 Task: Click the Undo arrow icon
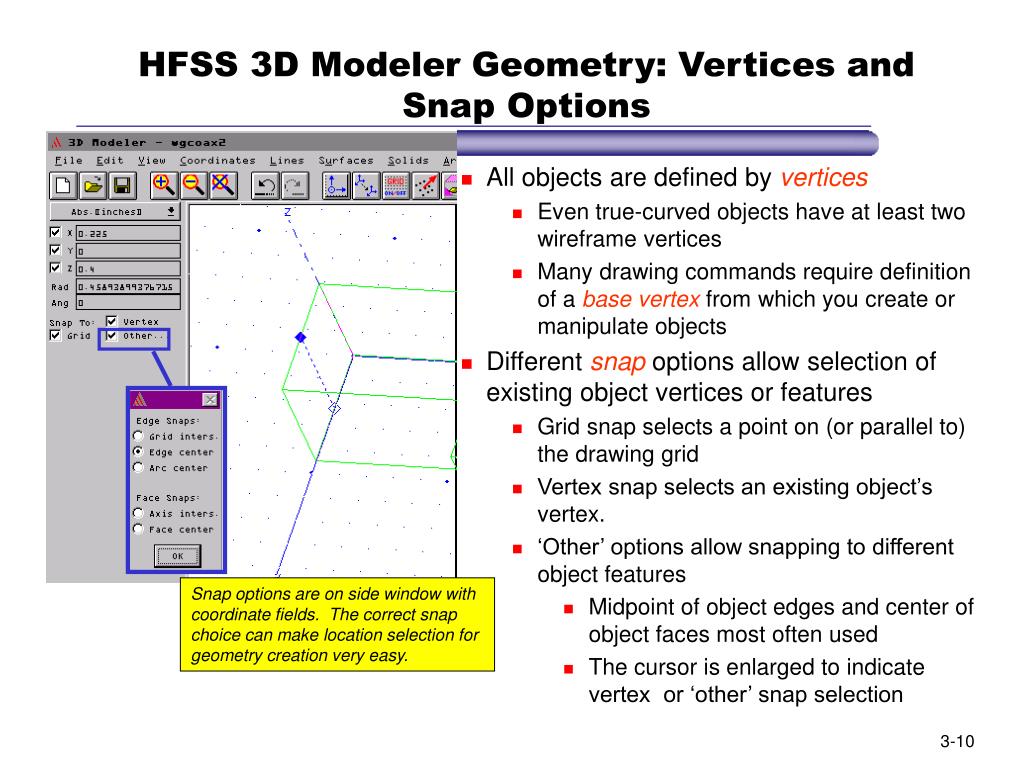(x=265, y=186)
